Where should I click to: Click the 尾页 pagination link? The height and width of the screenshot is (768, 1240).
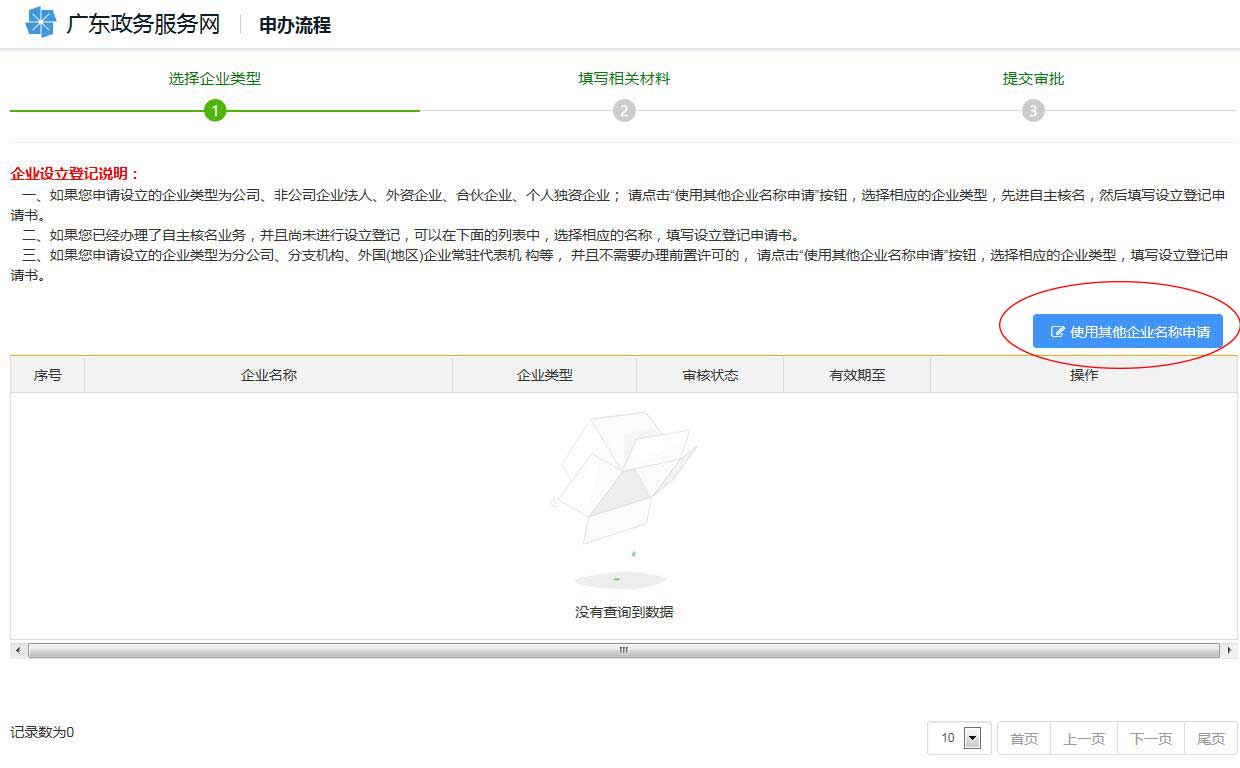point(1210,738)
